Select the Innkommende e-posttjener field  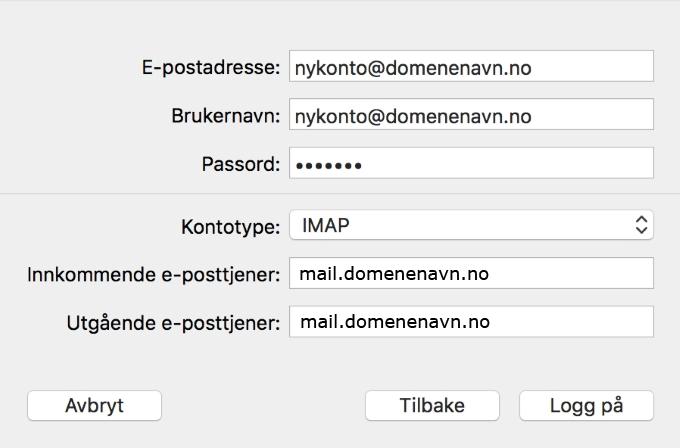[470, 273]
